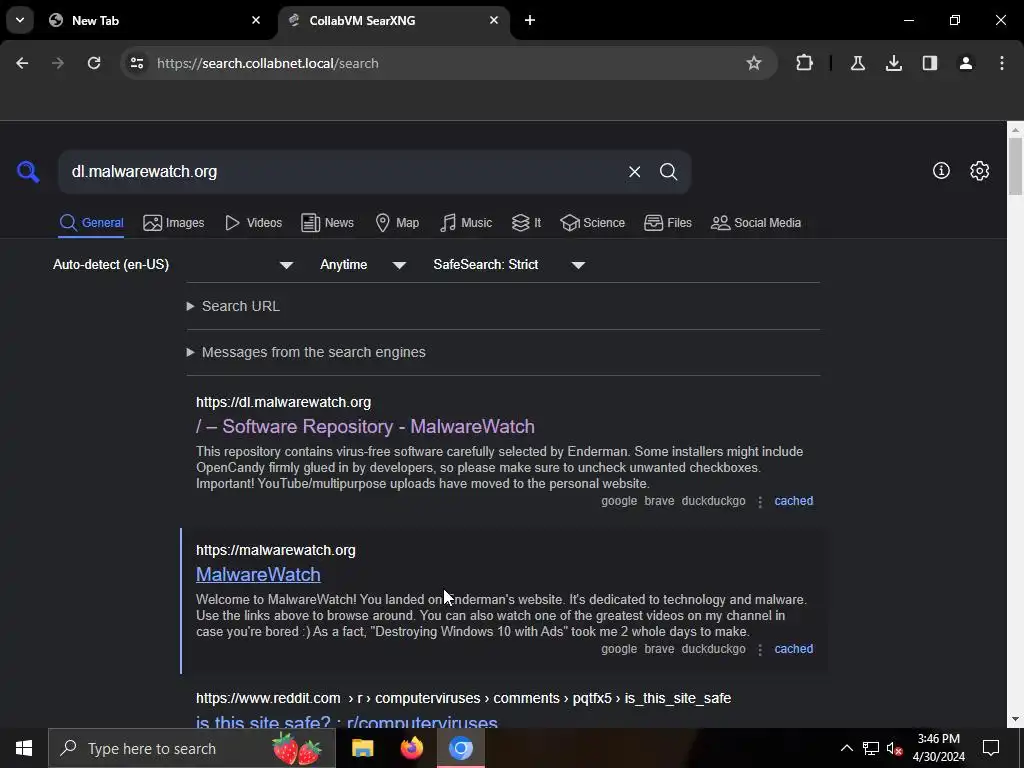
Task: Switch to Music category
Action: pos(466,223)
